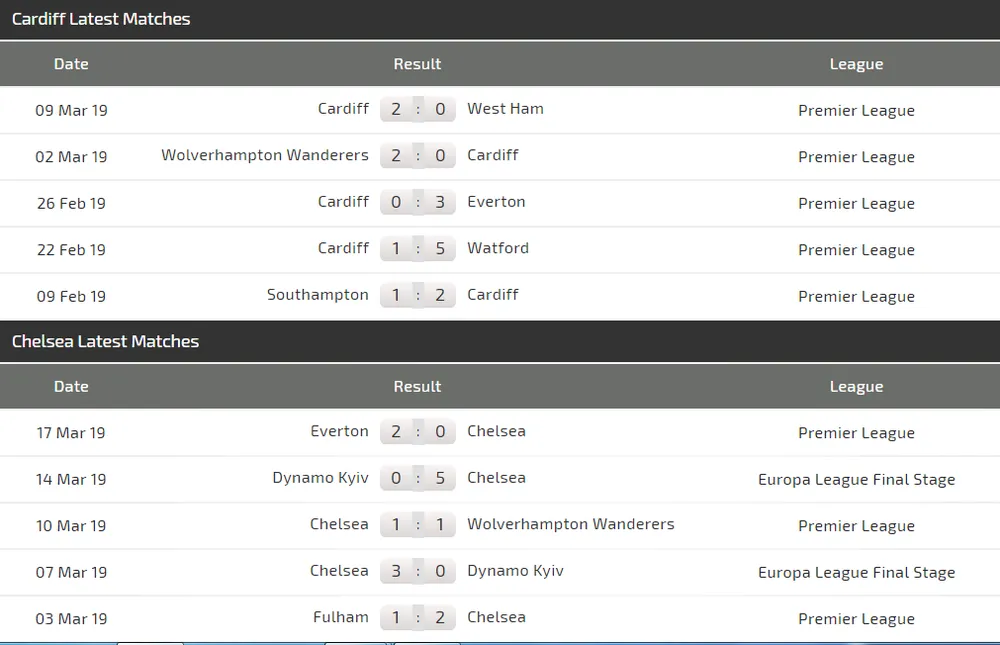Viewport: 1000px width, 645px height.
Task: Sort the Cardiff table by Date column
Action: [x=71, y=64]
